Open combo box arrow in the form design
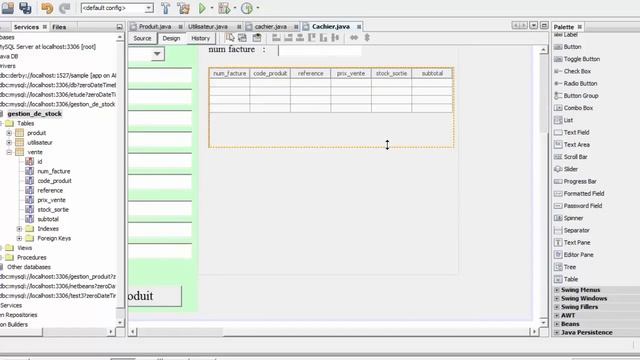The image size is (640, 360). coord(157,54)
